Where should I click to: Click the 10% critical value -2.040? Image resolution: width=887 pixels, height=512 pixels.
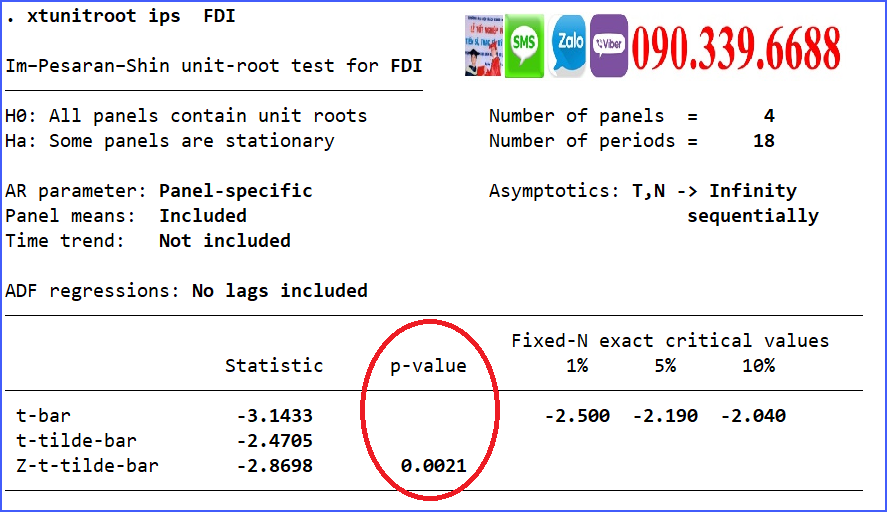[753, 415]
